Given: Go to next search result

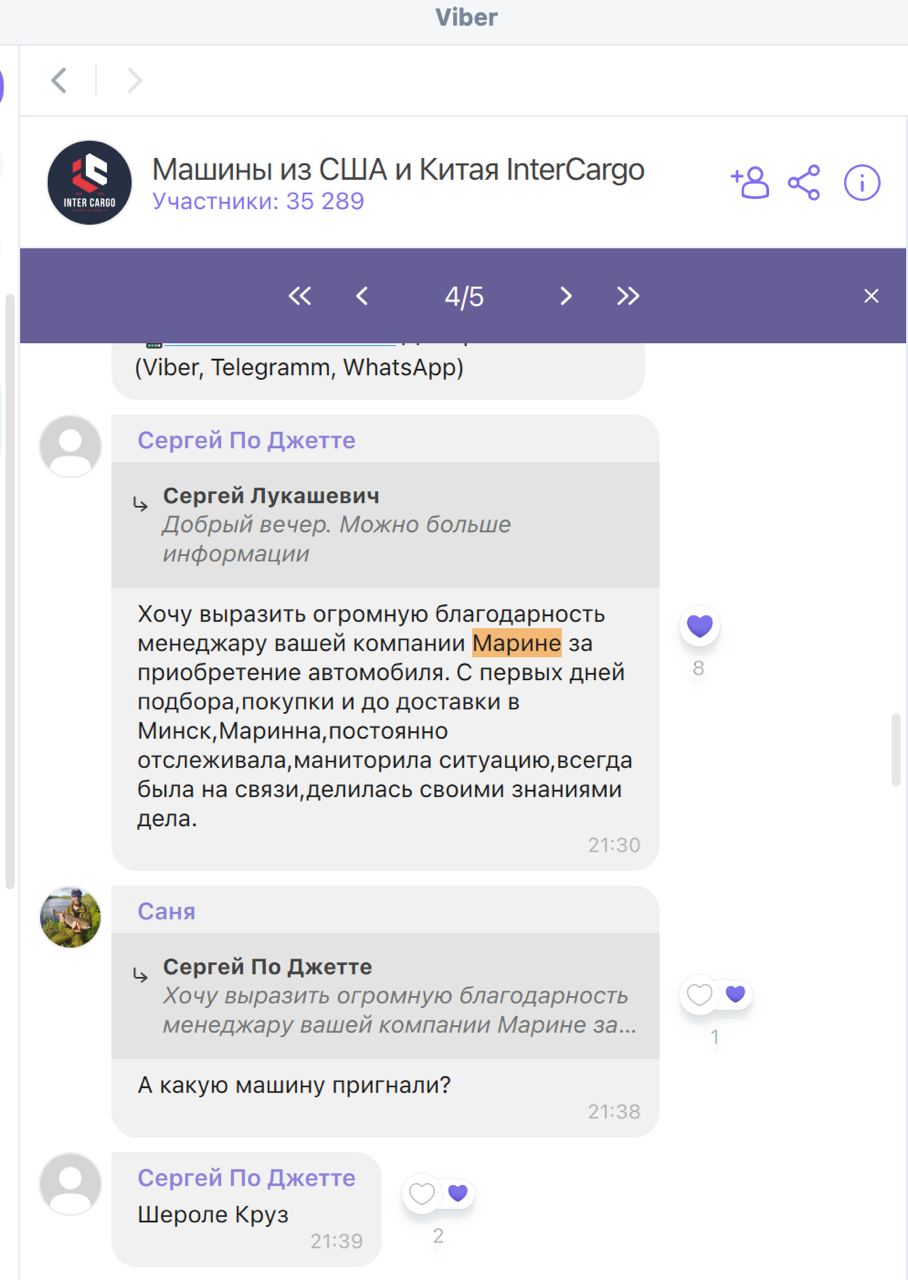Looking at the screenshot, I should 566,296.
